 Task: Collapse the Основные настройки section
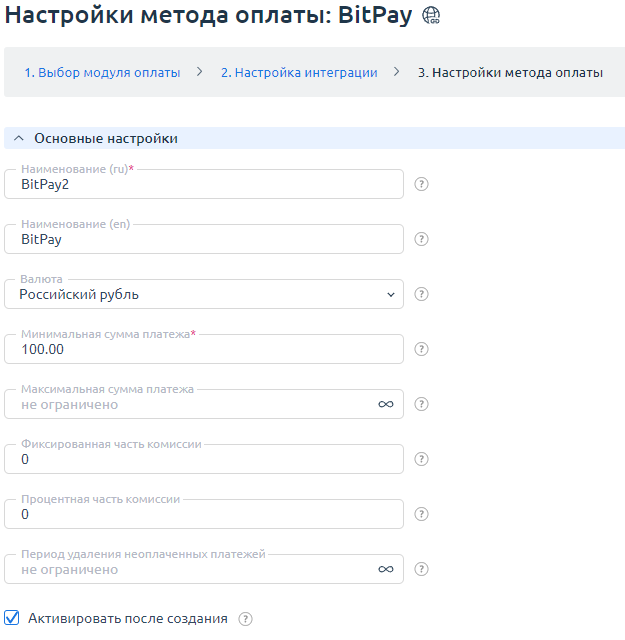(x=19, y=138)
